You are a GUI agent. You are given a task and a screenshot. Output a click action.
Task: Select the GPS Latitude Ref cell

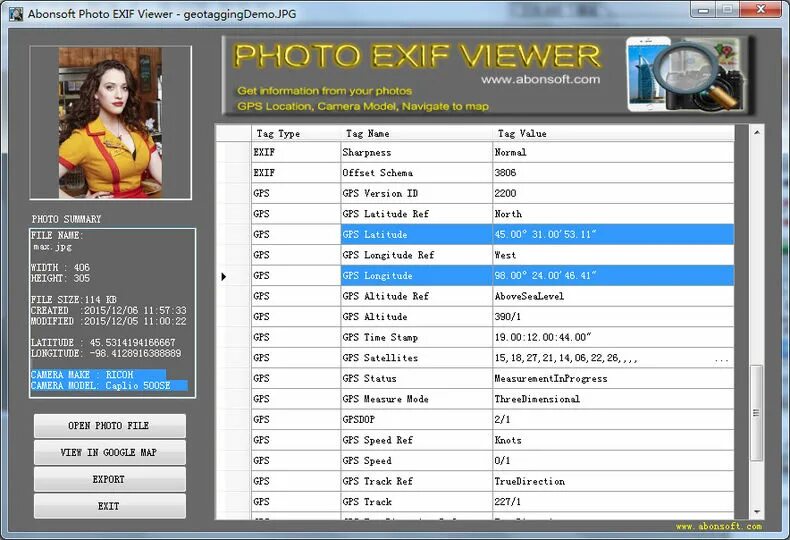coord(417,214)
